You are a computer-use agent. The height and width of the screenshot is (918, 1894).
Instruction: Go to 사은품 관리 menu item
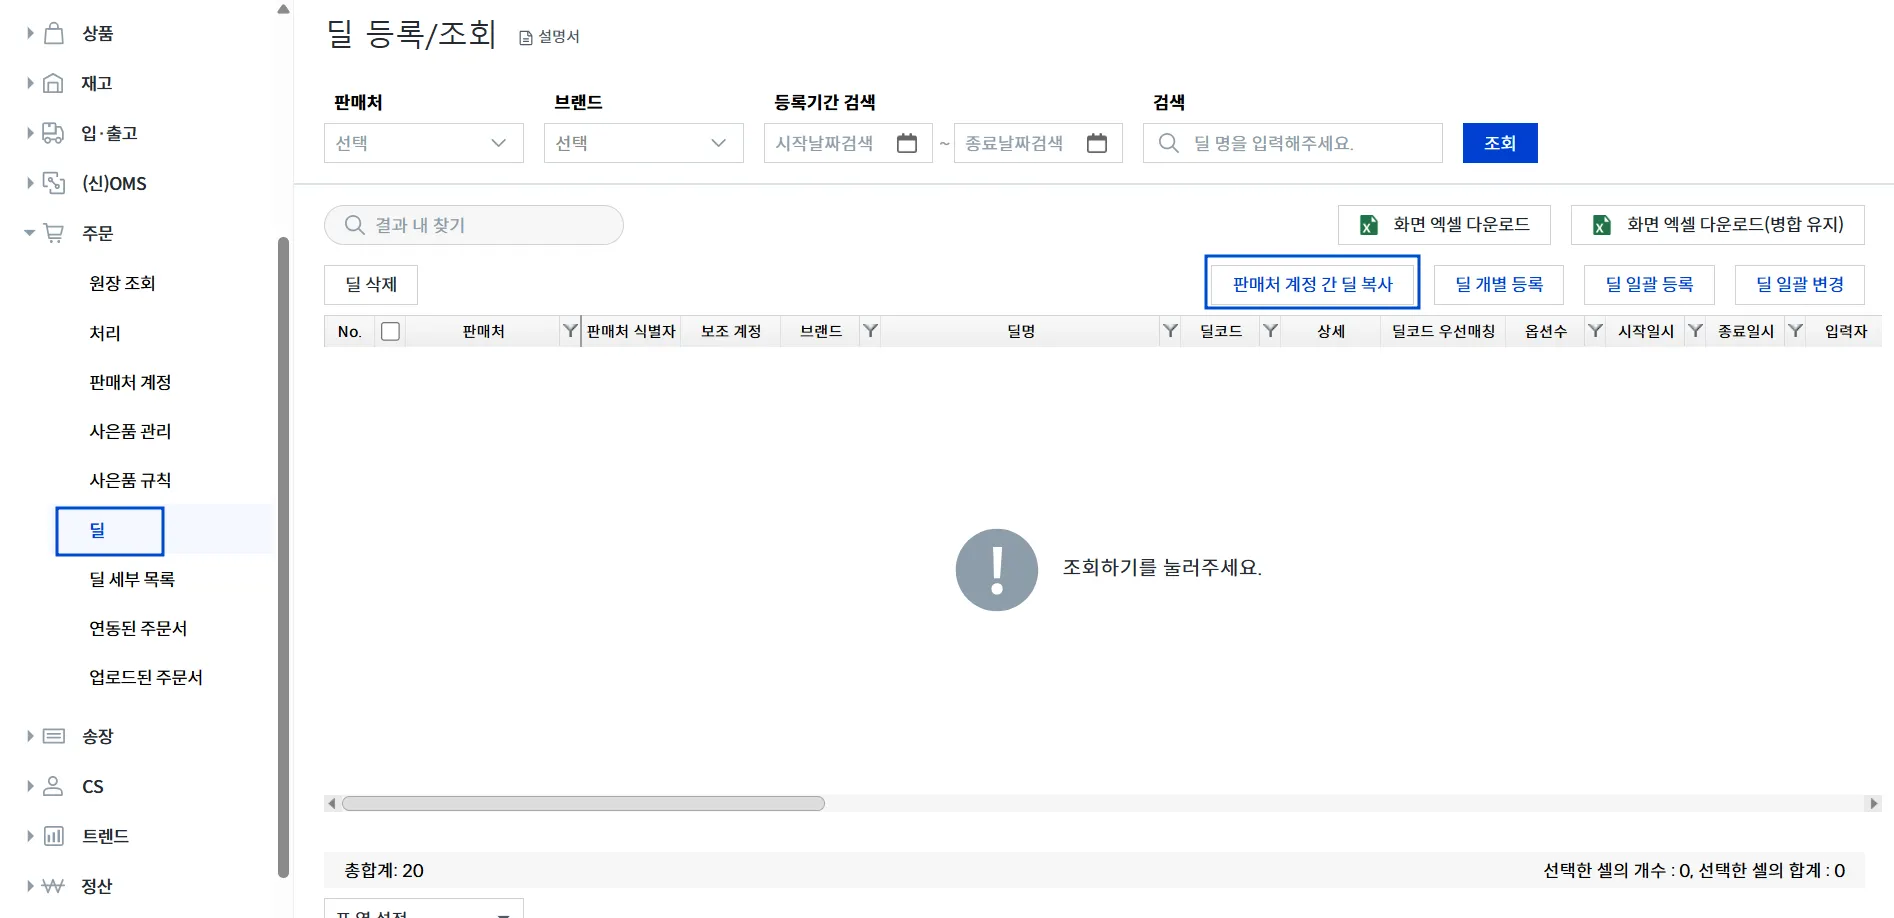[x=130, y=431]
